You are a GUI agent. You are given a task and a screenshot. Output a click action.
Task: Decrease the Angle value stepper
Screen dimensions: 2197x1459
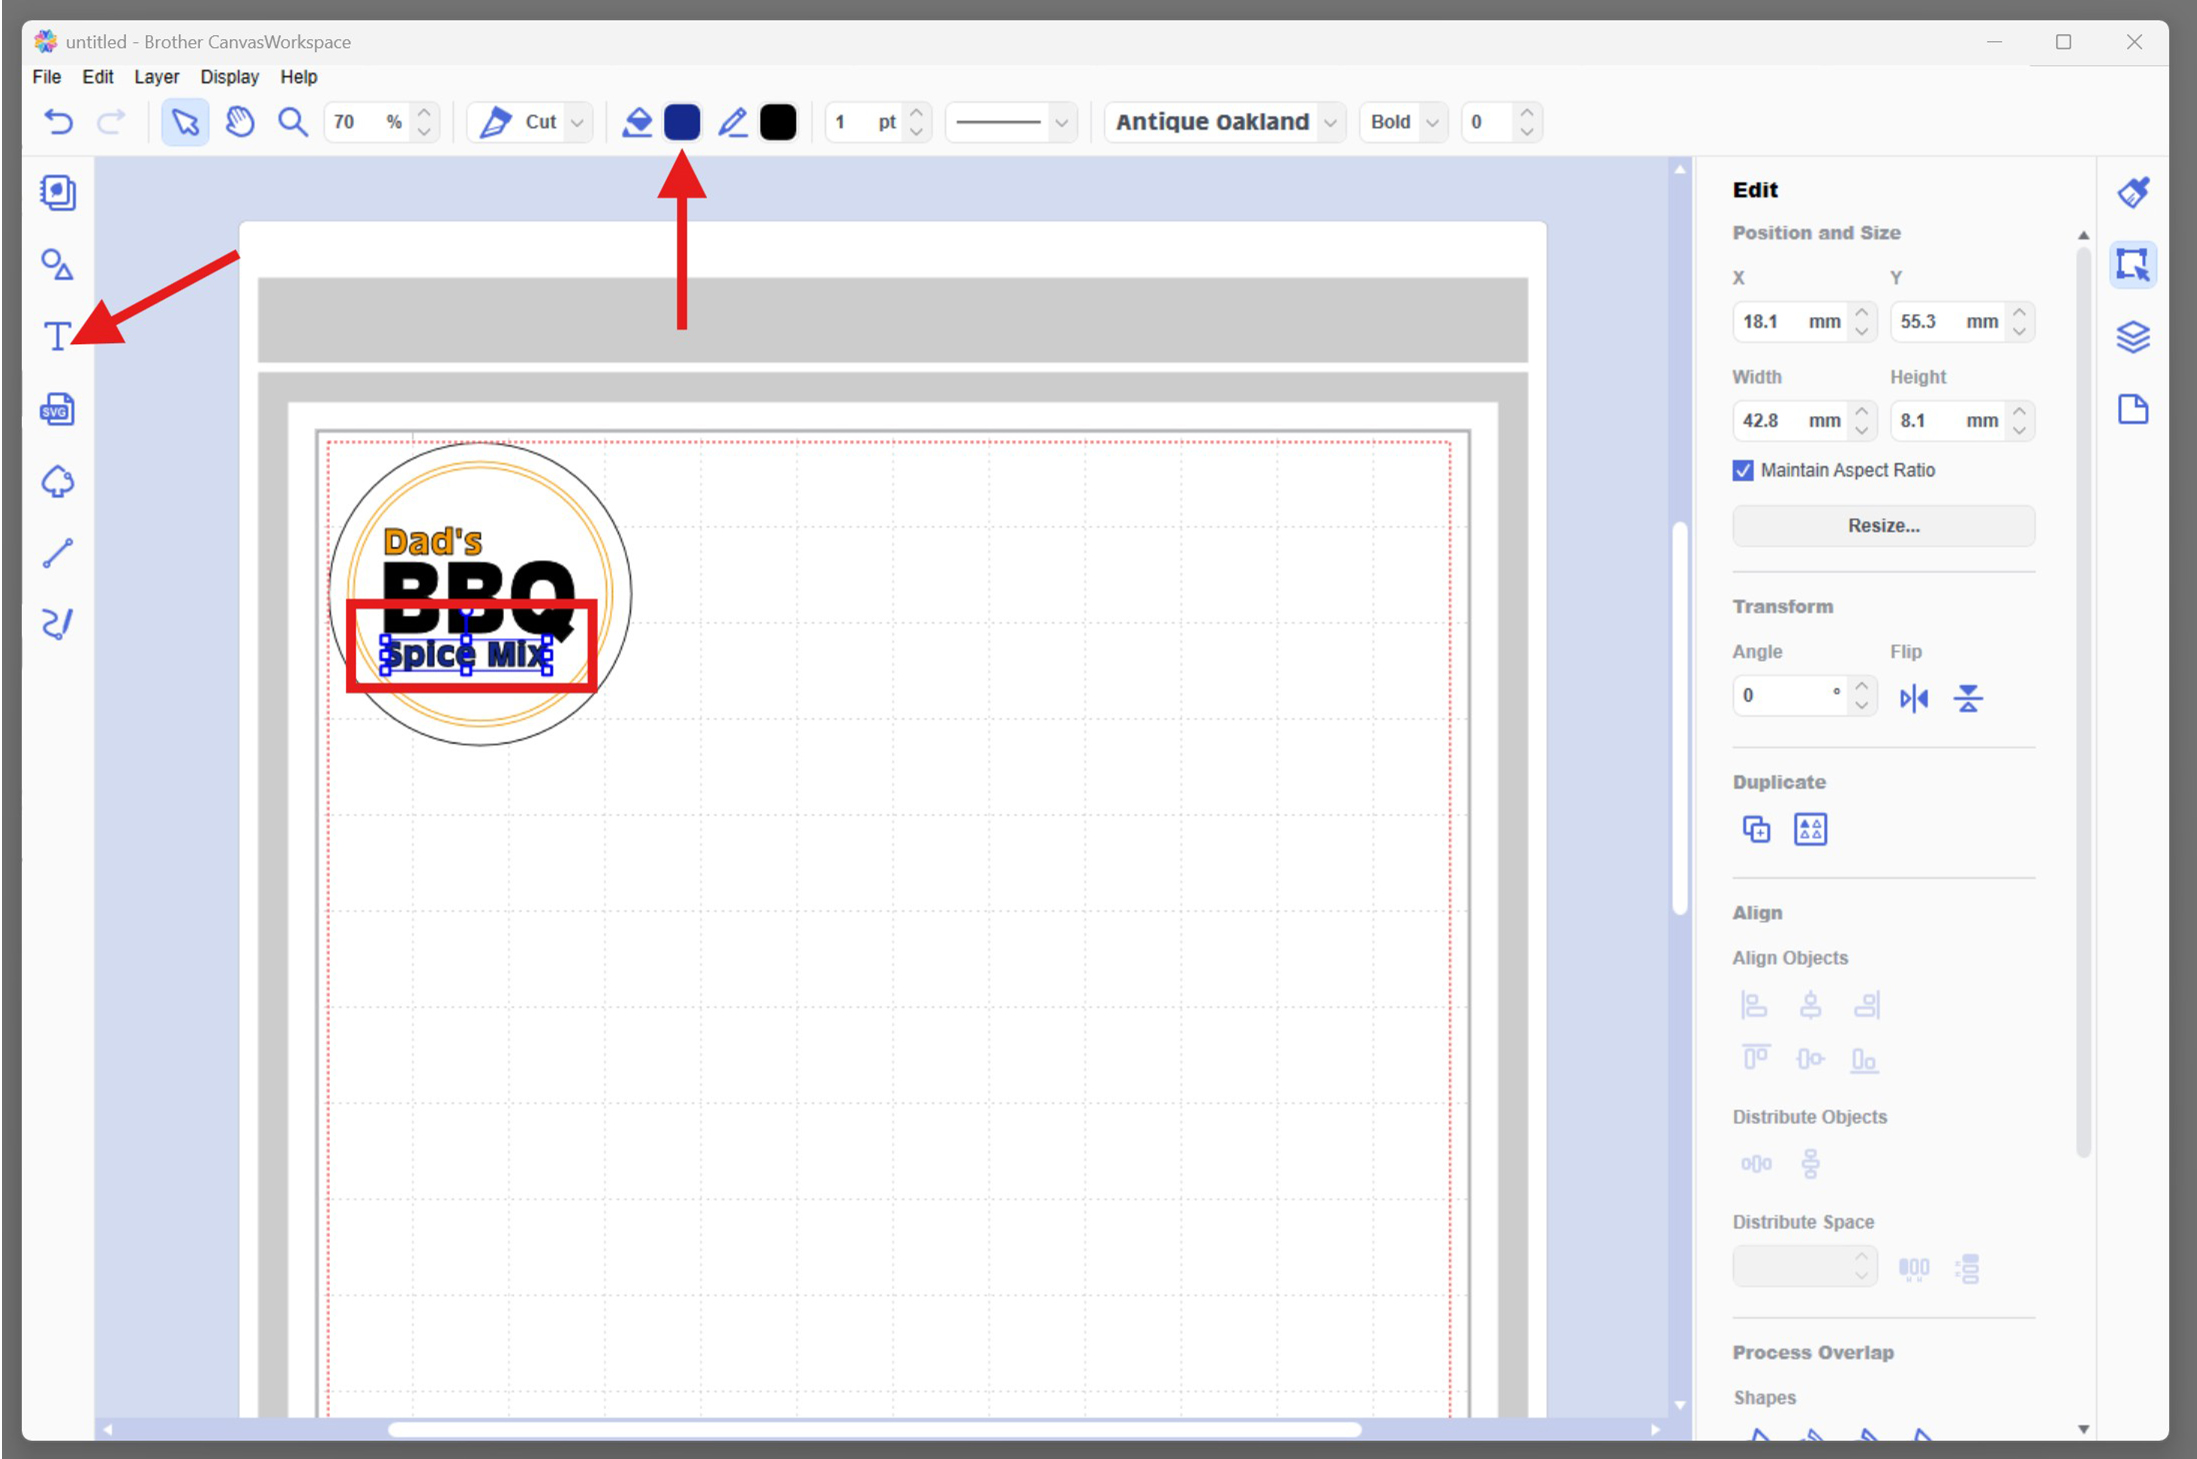pyautogui.click(x=1861, y=705)
